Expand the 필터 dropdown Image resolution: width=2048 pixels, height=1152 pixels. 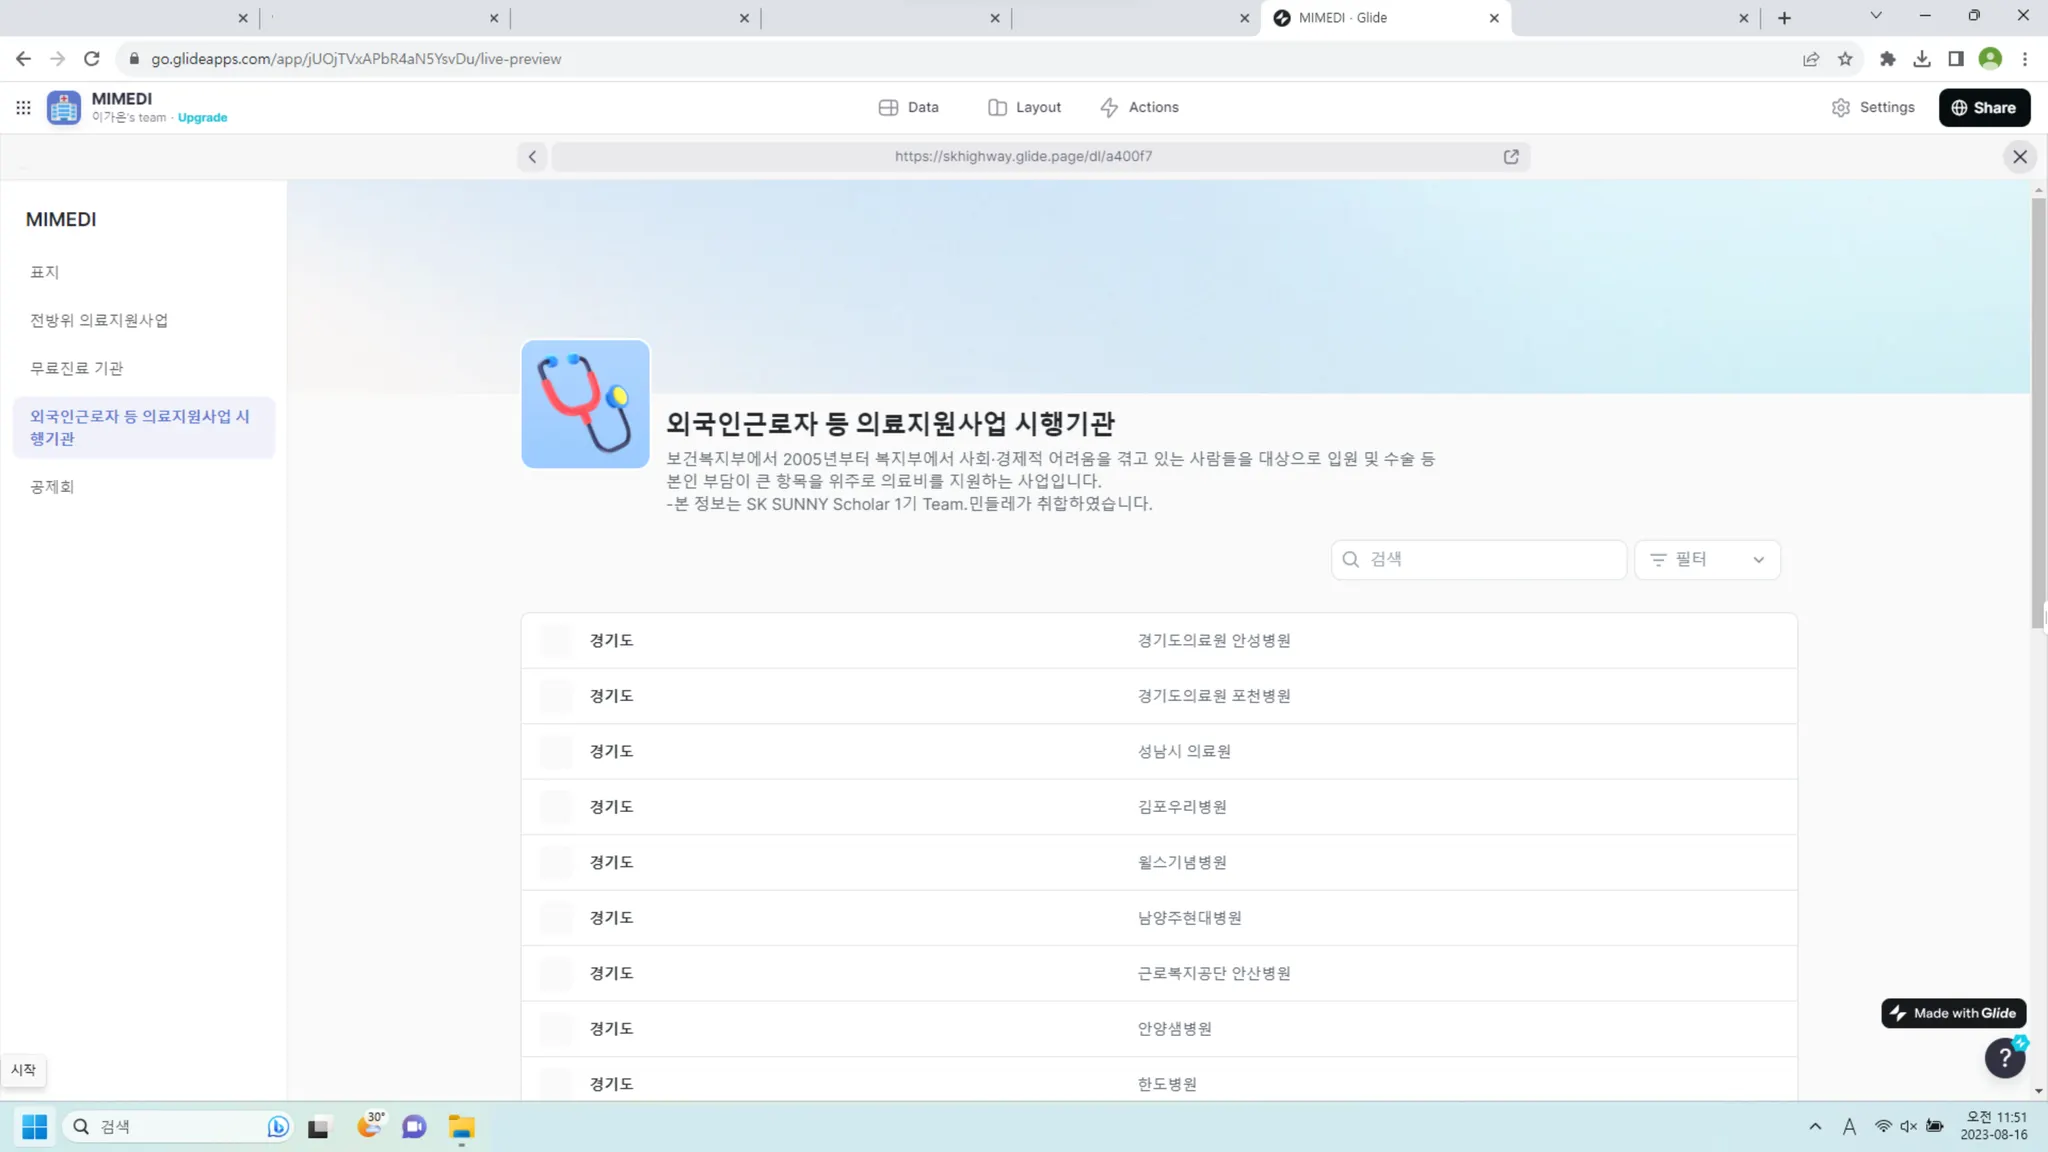1707,560
